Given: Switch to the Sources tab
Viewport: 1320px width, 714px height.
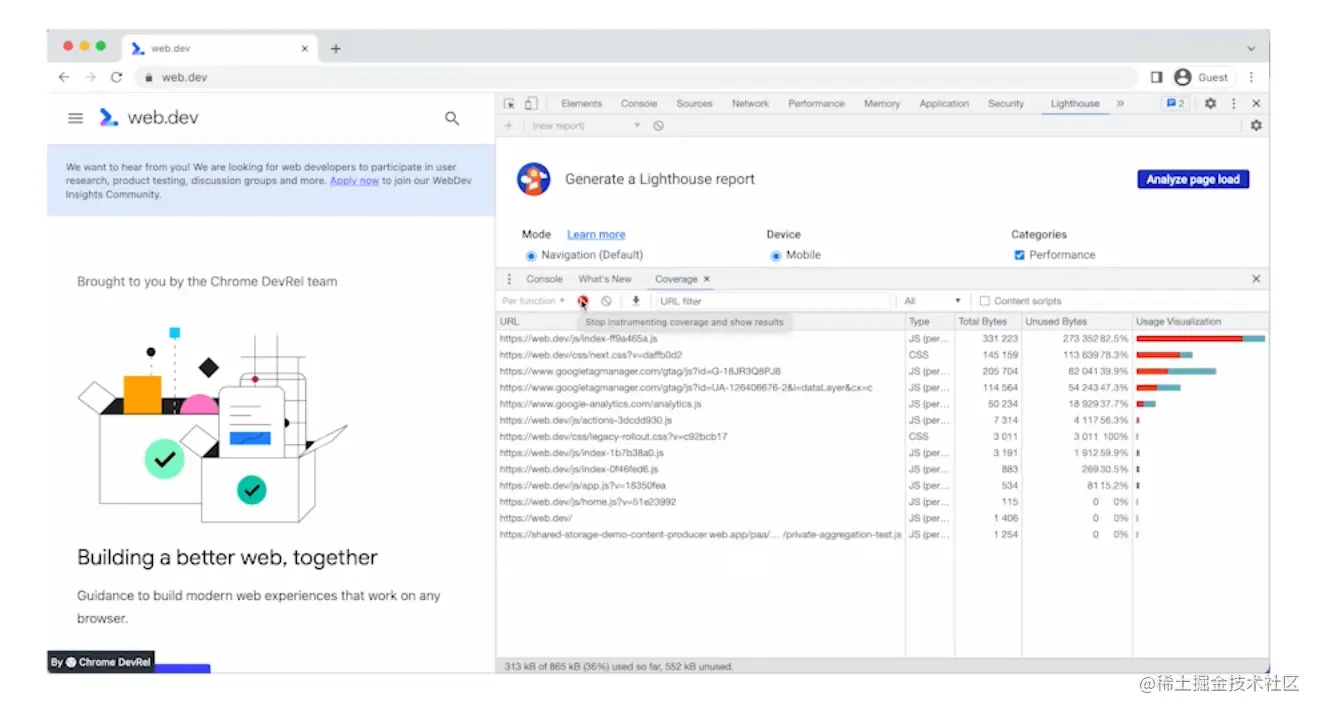Looking at the screenshot, I should pos(694,103).
